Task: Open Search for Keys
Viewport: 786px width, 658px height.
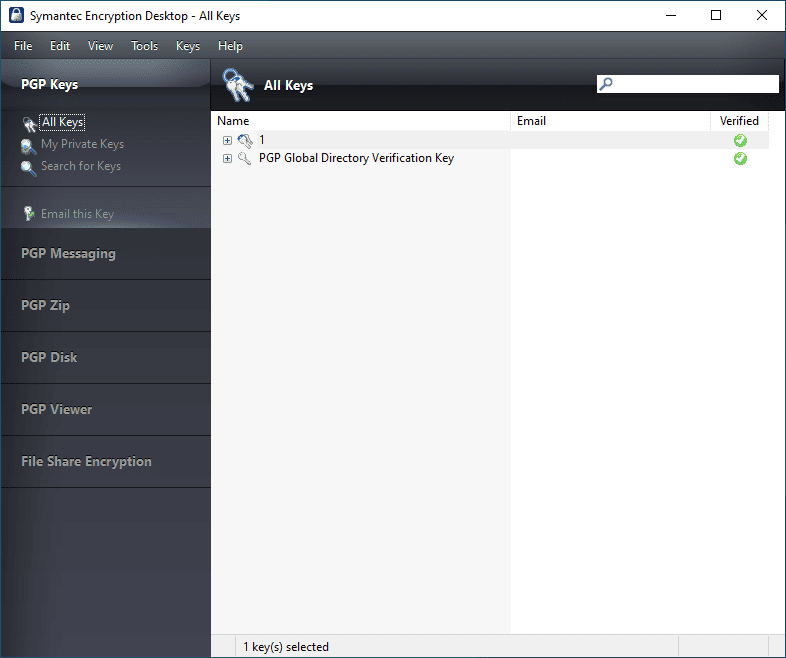Action: point(81,166)
